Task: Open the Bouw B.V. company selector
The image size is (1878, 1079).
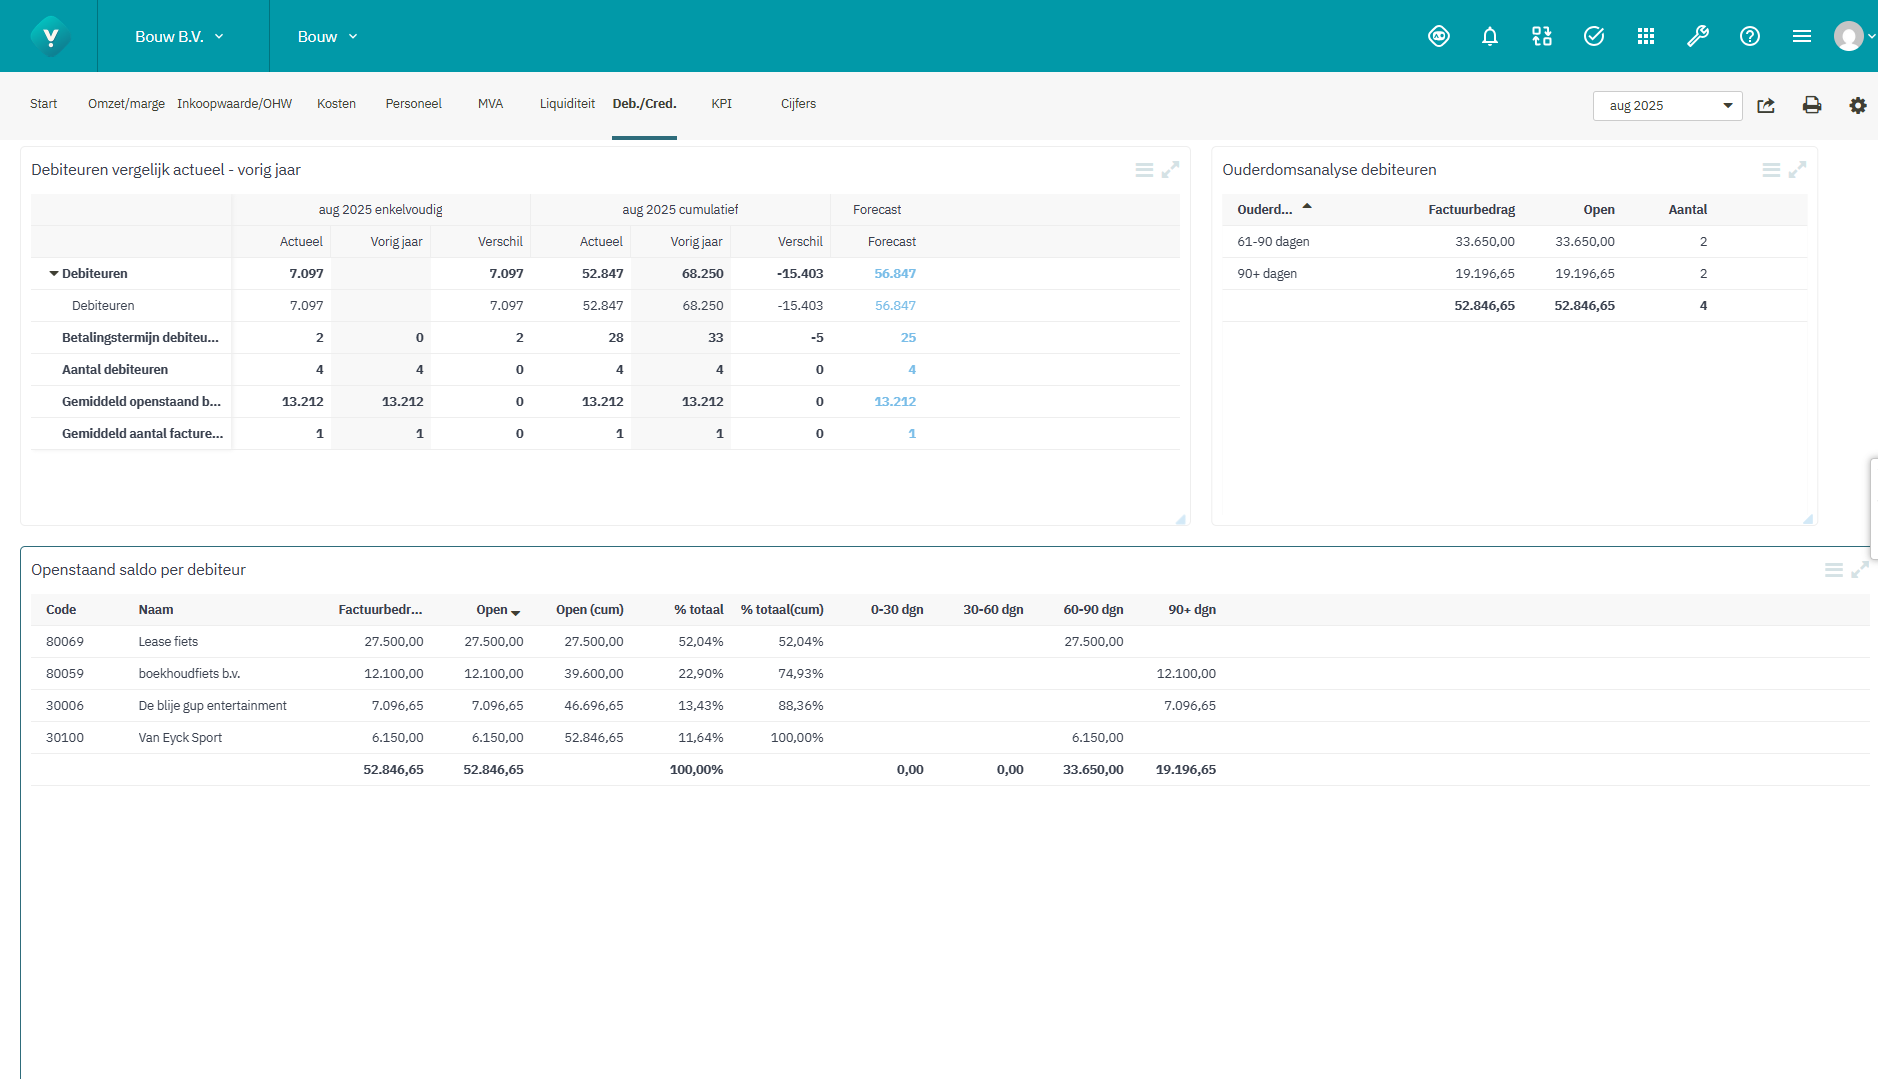Action: click(179, 36)
